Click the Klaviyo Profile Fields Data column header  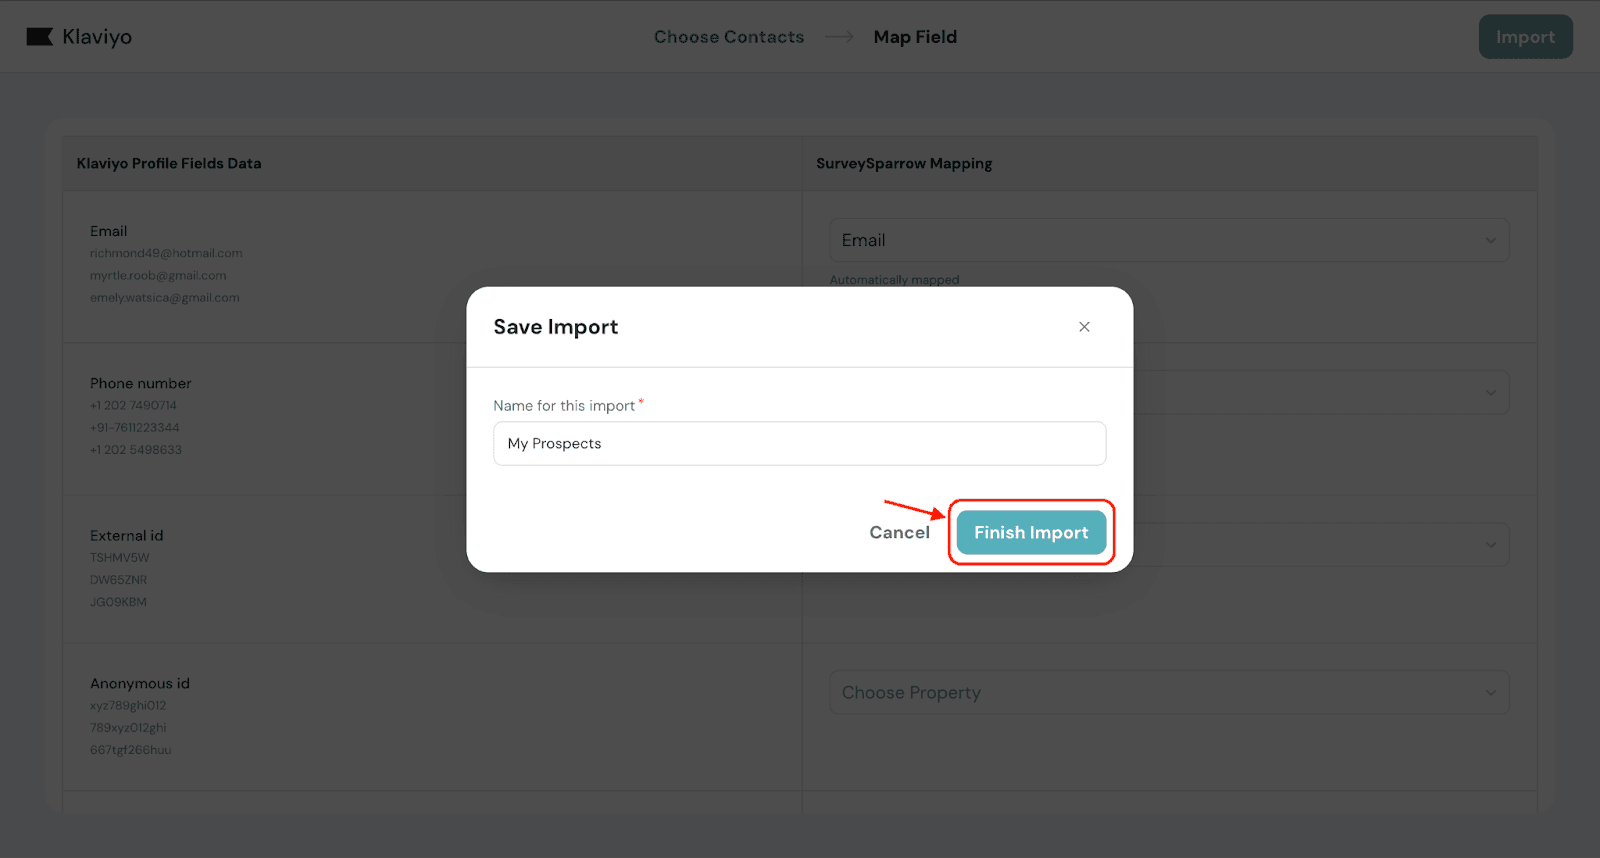point(169,163)
